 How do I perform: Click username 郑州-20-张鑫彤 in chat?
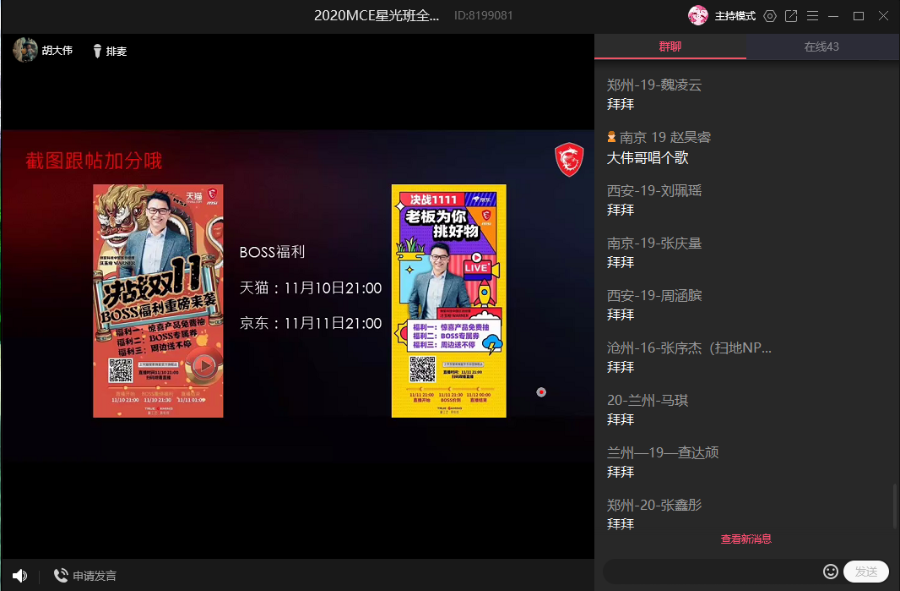click(654, 505)
